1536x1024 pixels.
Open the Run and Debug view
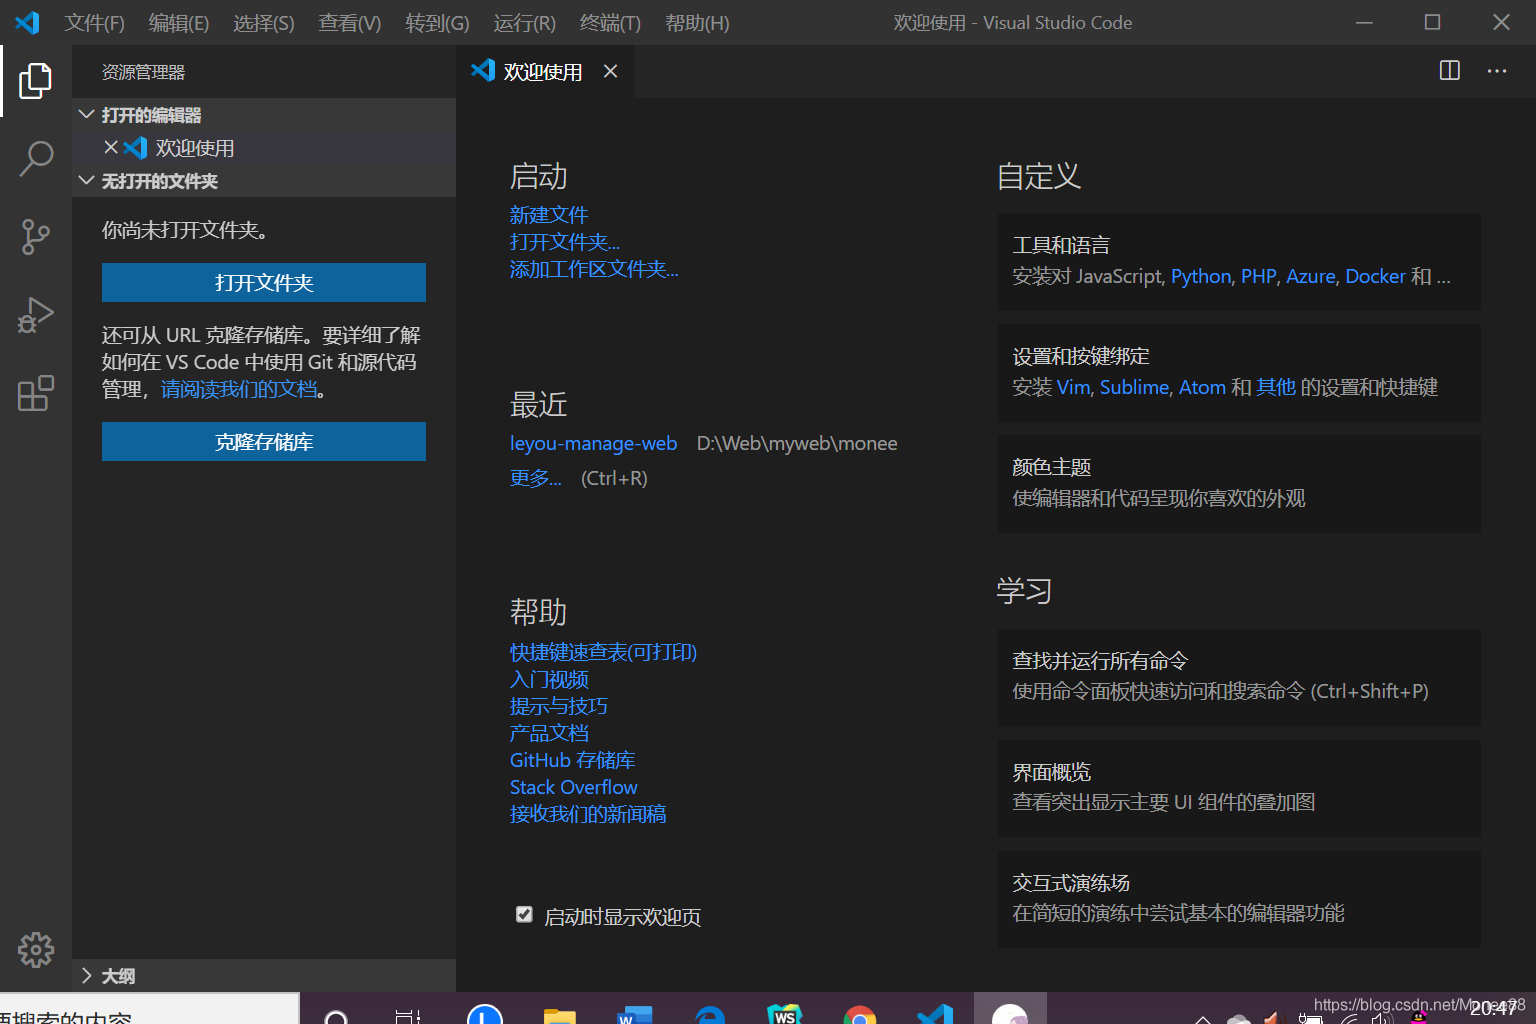point(36,315)
